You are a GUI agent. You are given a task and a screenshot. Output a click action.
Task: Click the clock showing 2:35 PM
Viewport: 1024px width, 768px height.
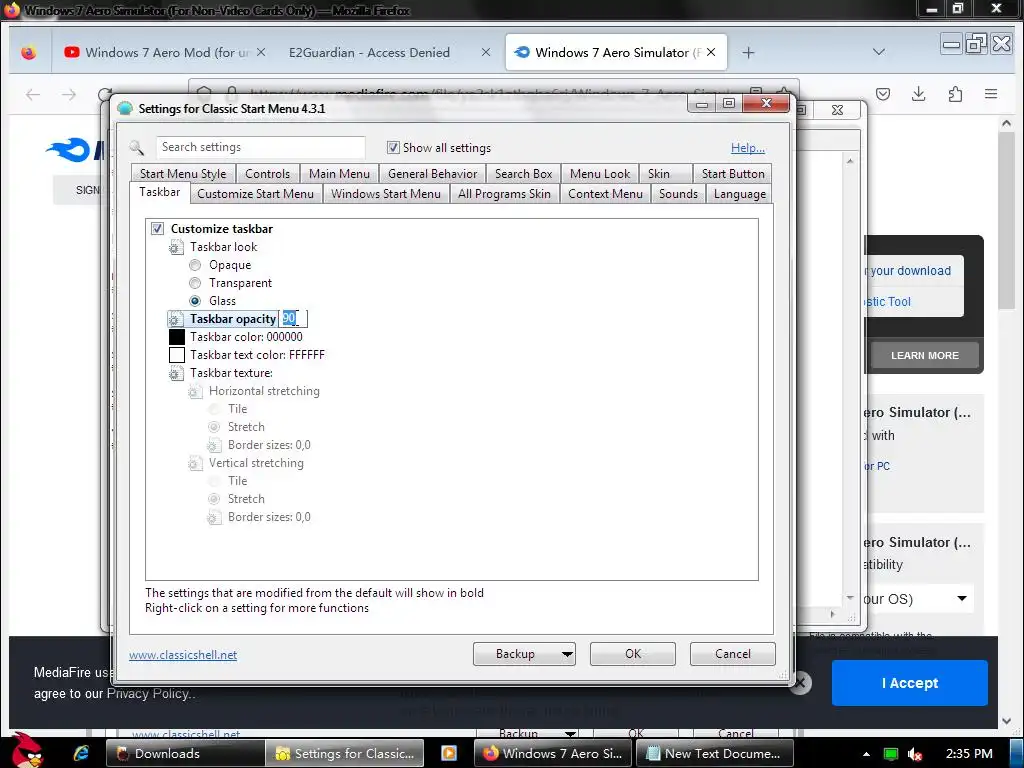coord(969,754)
